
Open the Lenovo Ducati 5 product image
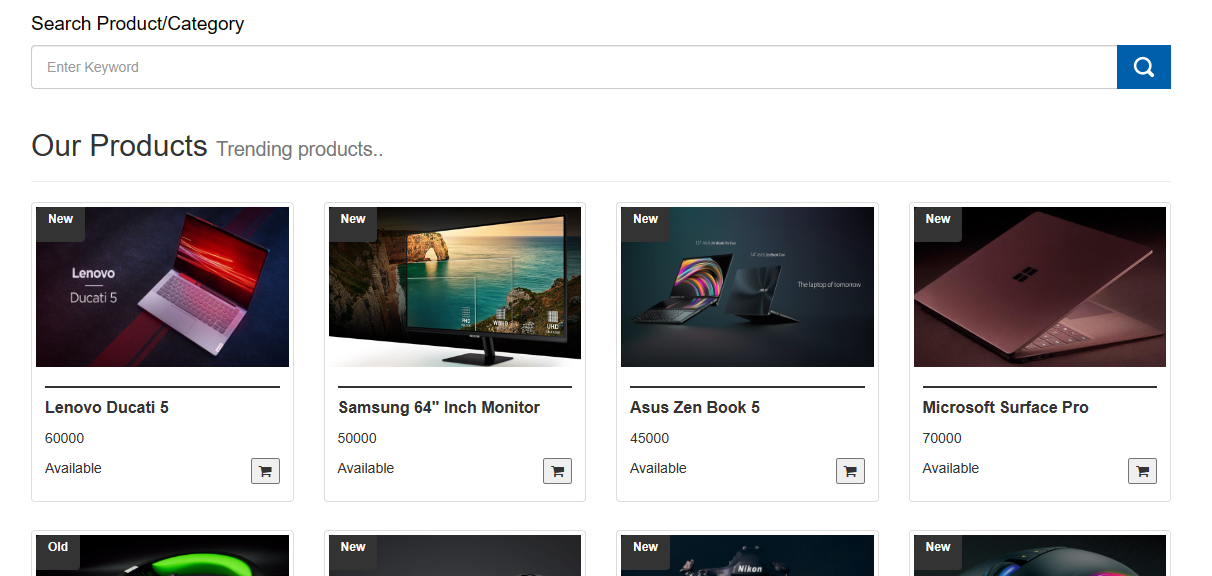(x=162, y=287)
